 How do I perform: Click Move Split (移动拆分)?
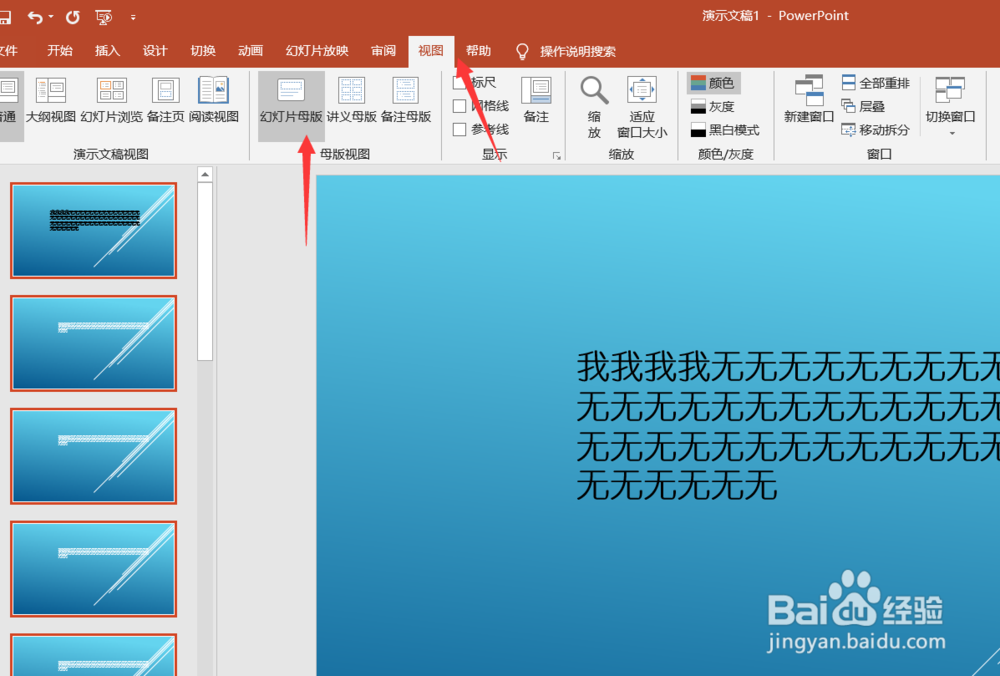[876, 130]
